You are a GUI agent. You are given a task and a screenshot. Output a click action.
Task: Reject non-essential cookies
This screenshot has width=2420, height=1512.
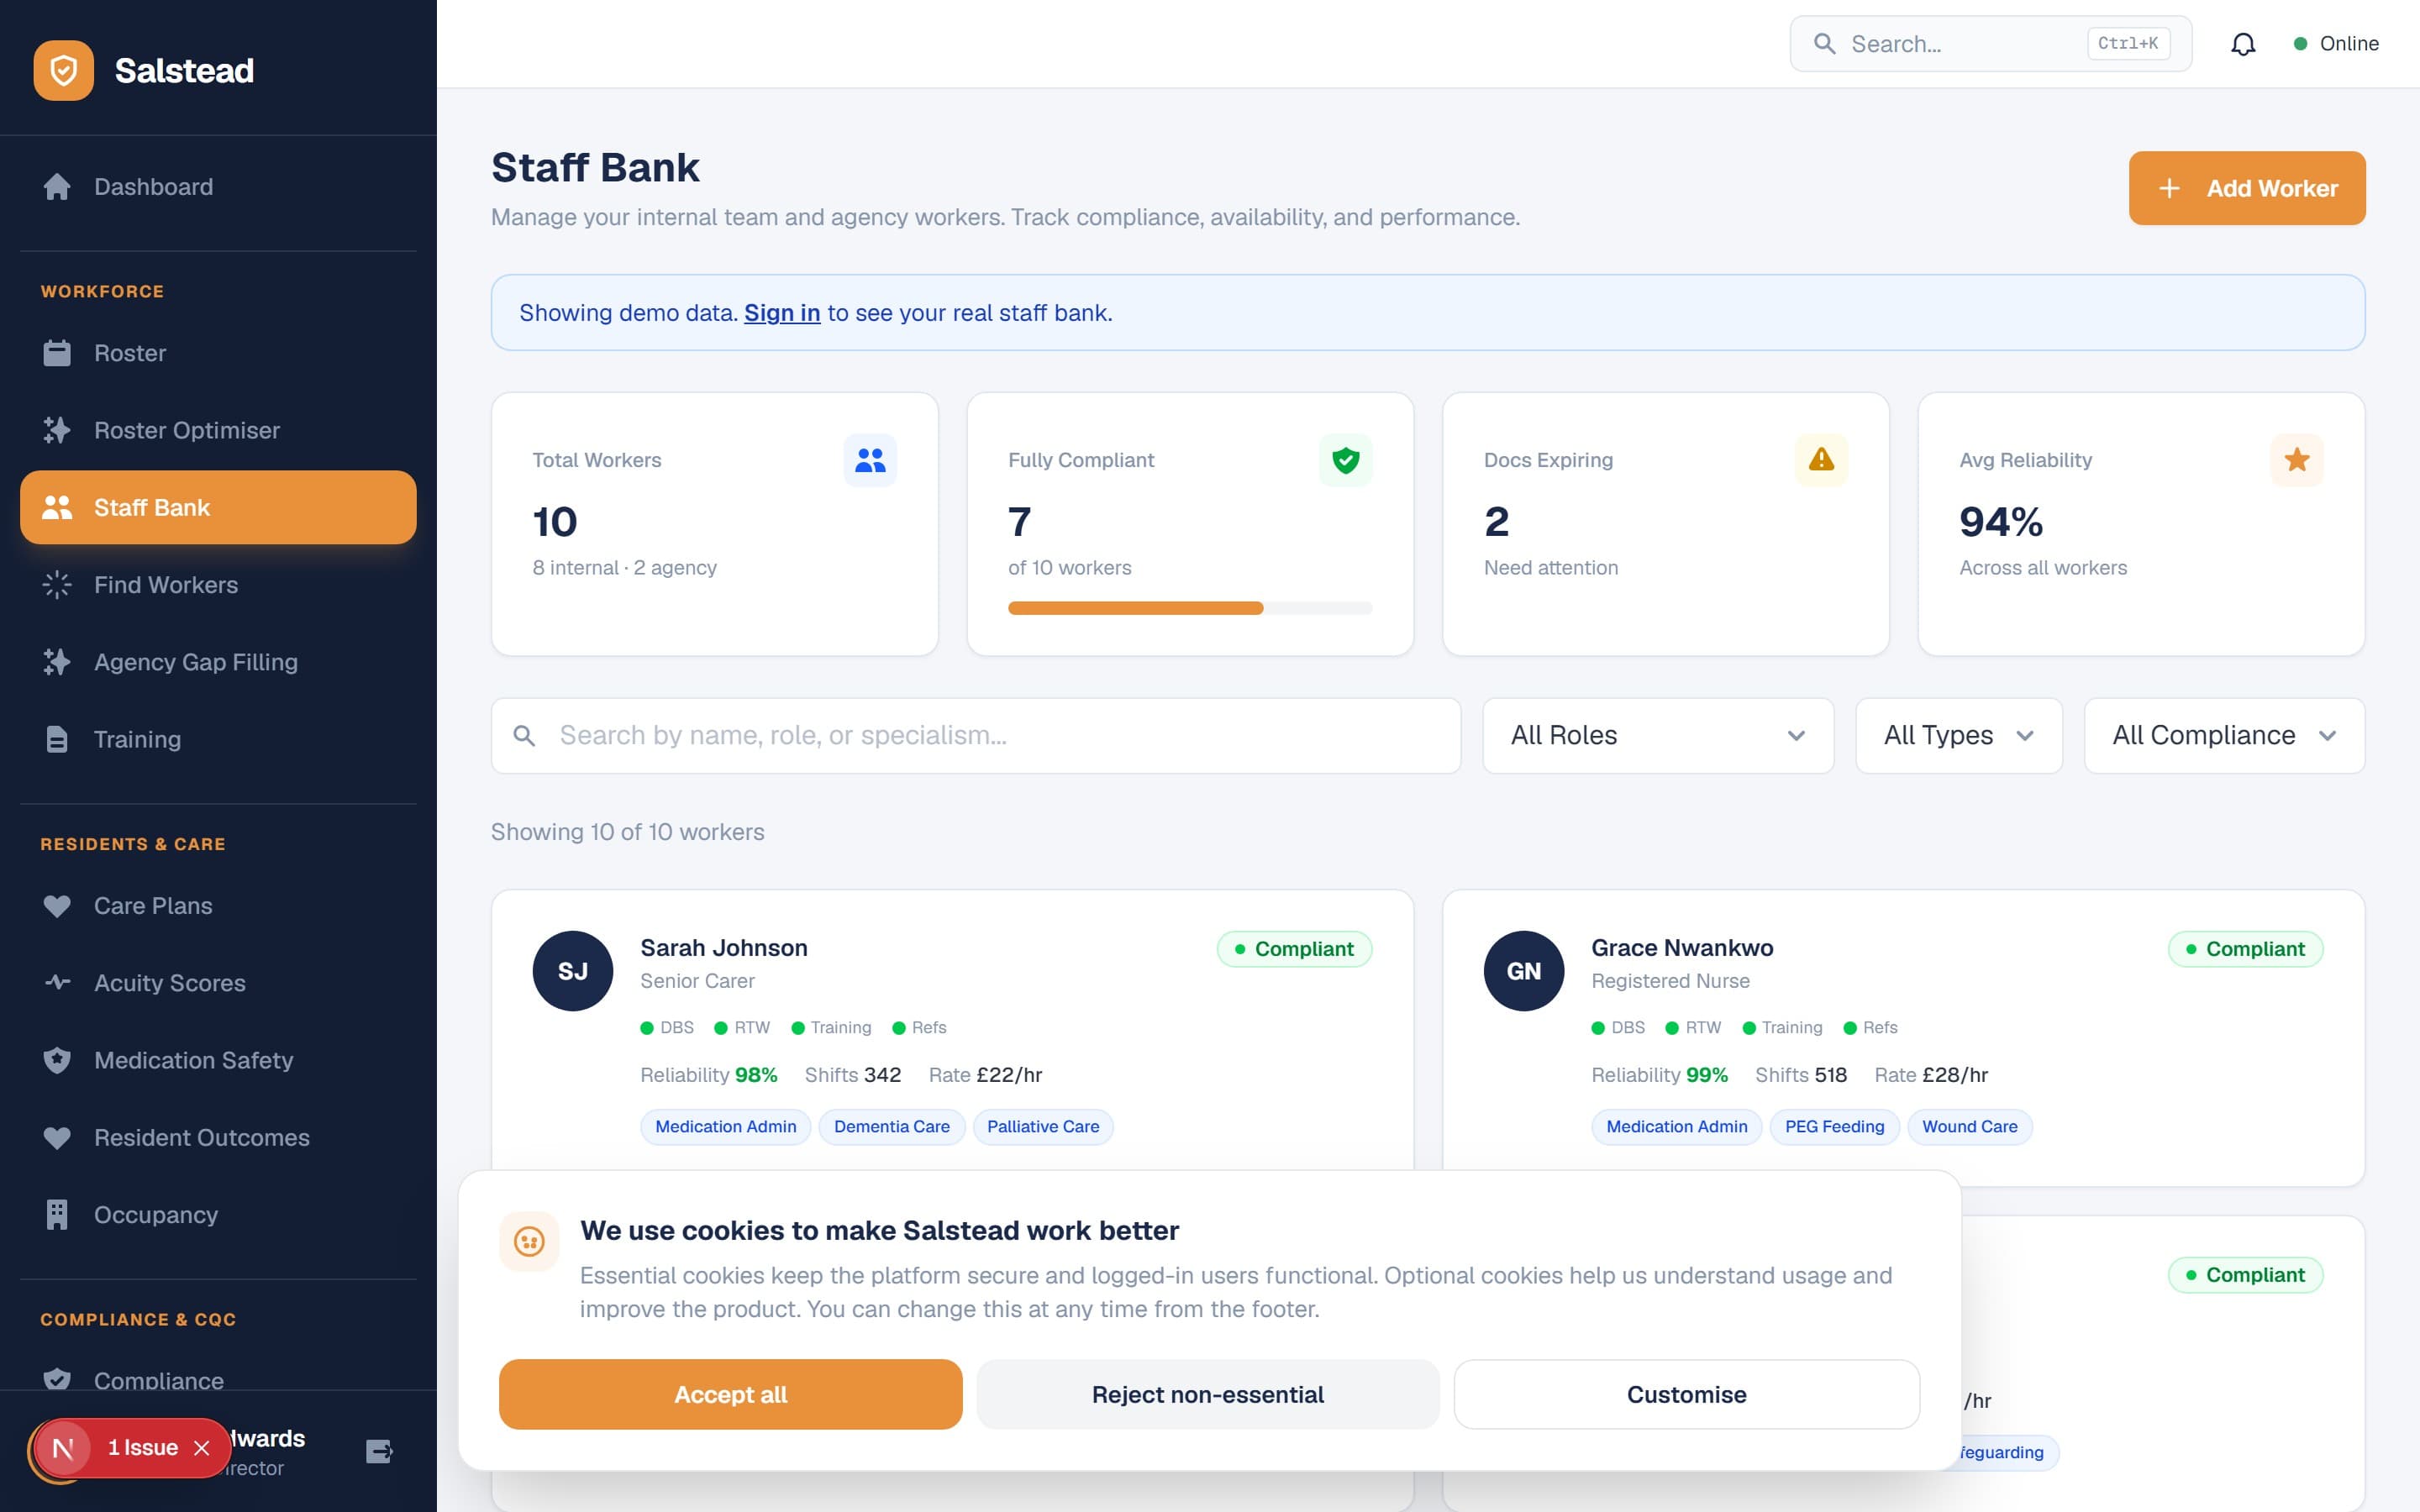click(x=1208, y=1394)
